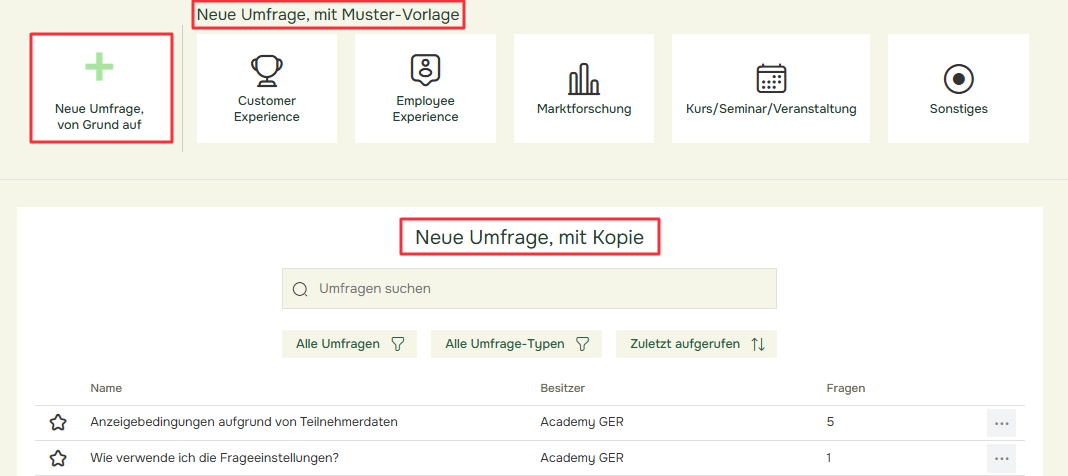This screenshot has width=1068, height=476.
Task: Choose the Employee Experience template tile
Action: (x=426, y=89)
